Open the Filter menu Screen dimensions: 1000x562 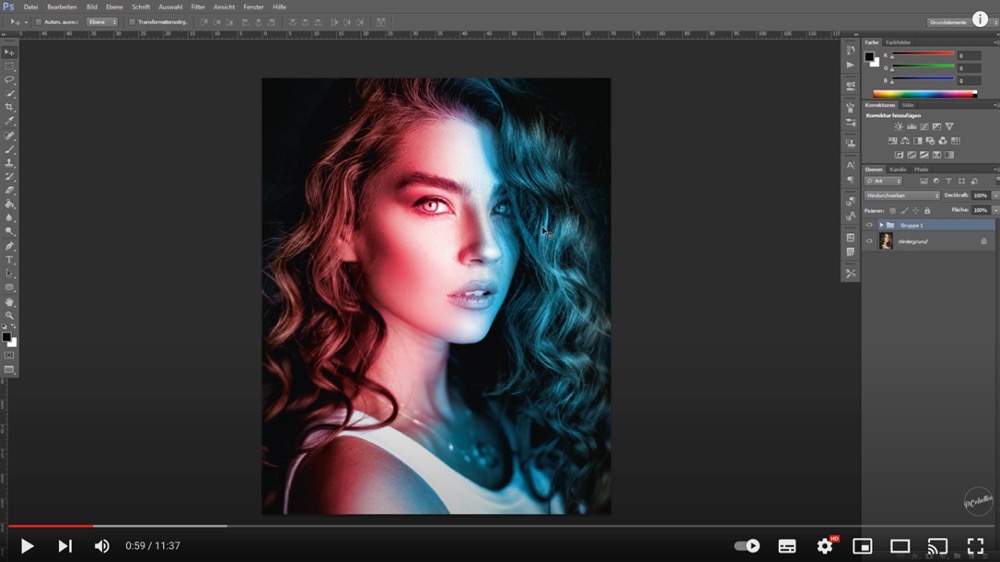point(197,6)
